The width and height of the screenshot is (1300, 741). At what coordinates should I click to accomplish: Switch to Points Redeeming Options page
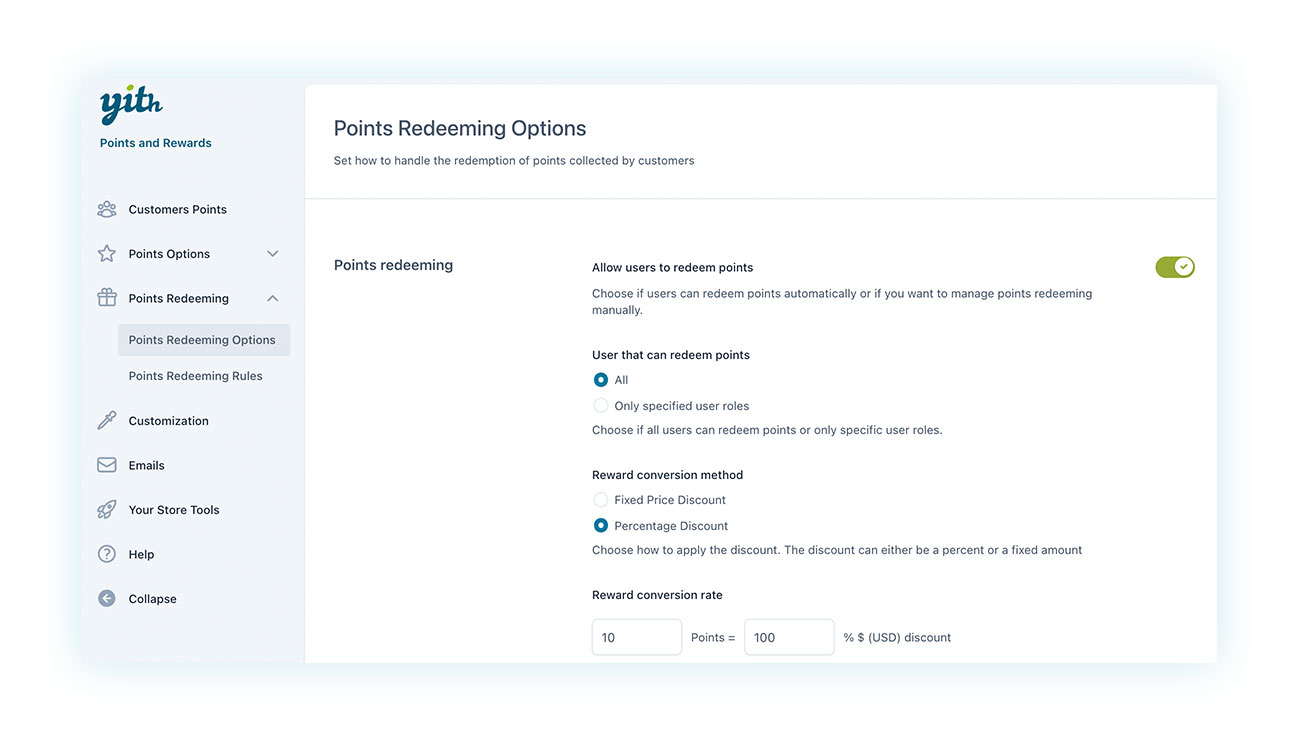(x=203, y=339)
